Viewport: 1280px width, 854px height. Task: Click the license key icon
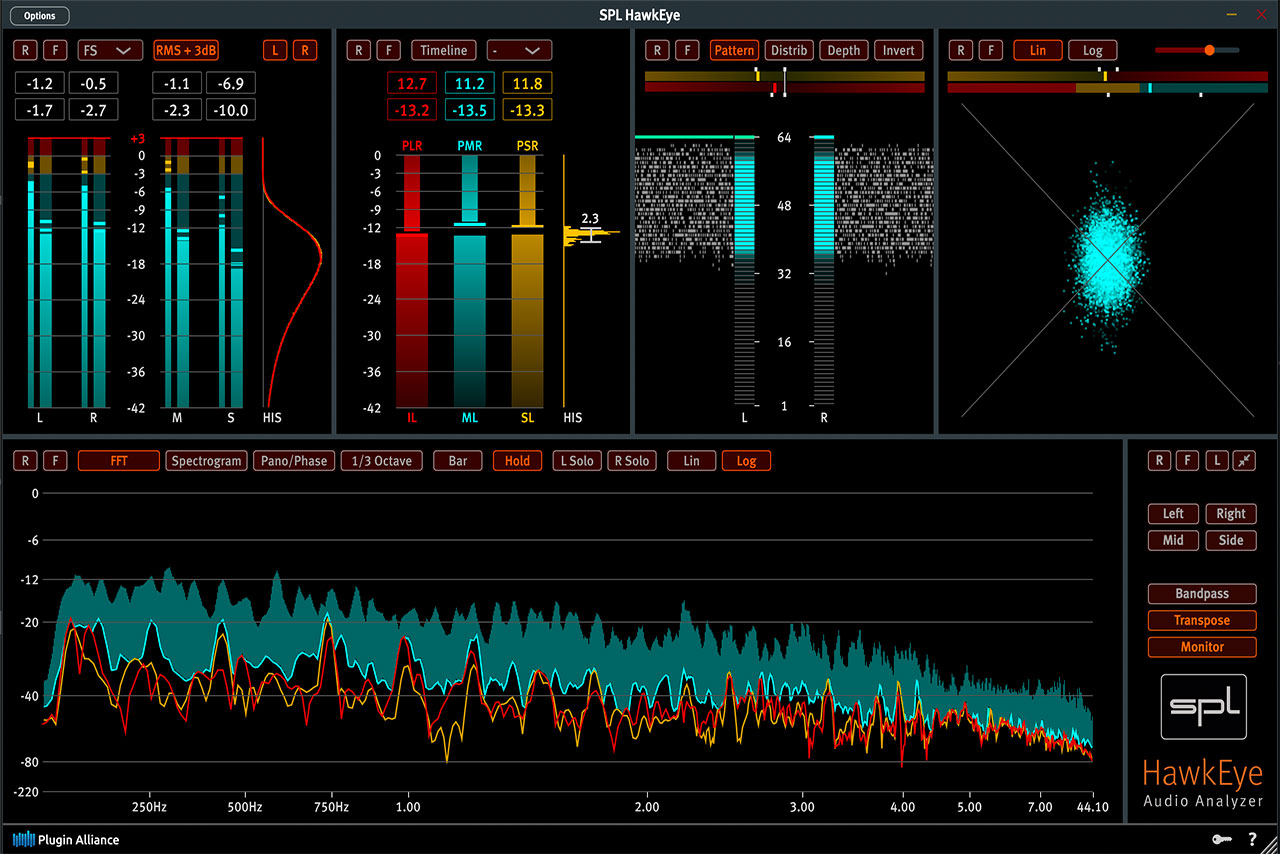pos(1223,839)
